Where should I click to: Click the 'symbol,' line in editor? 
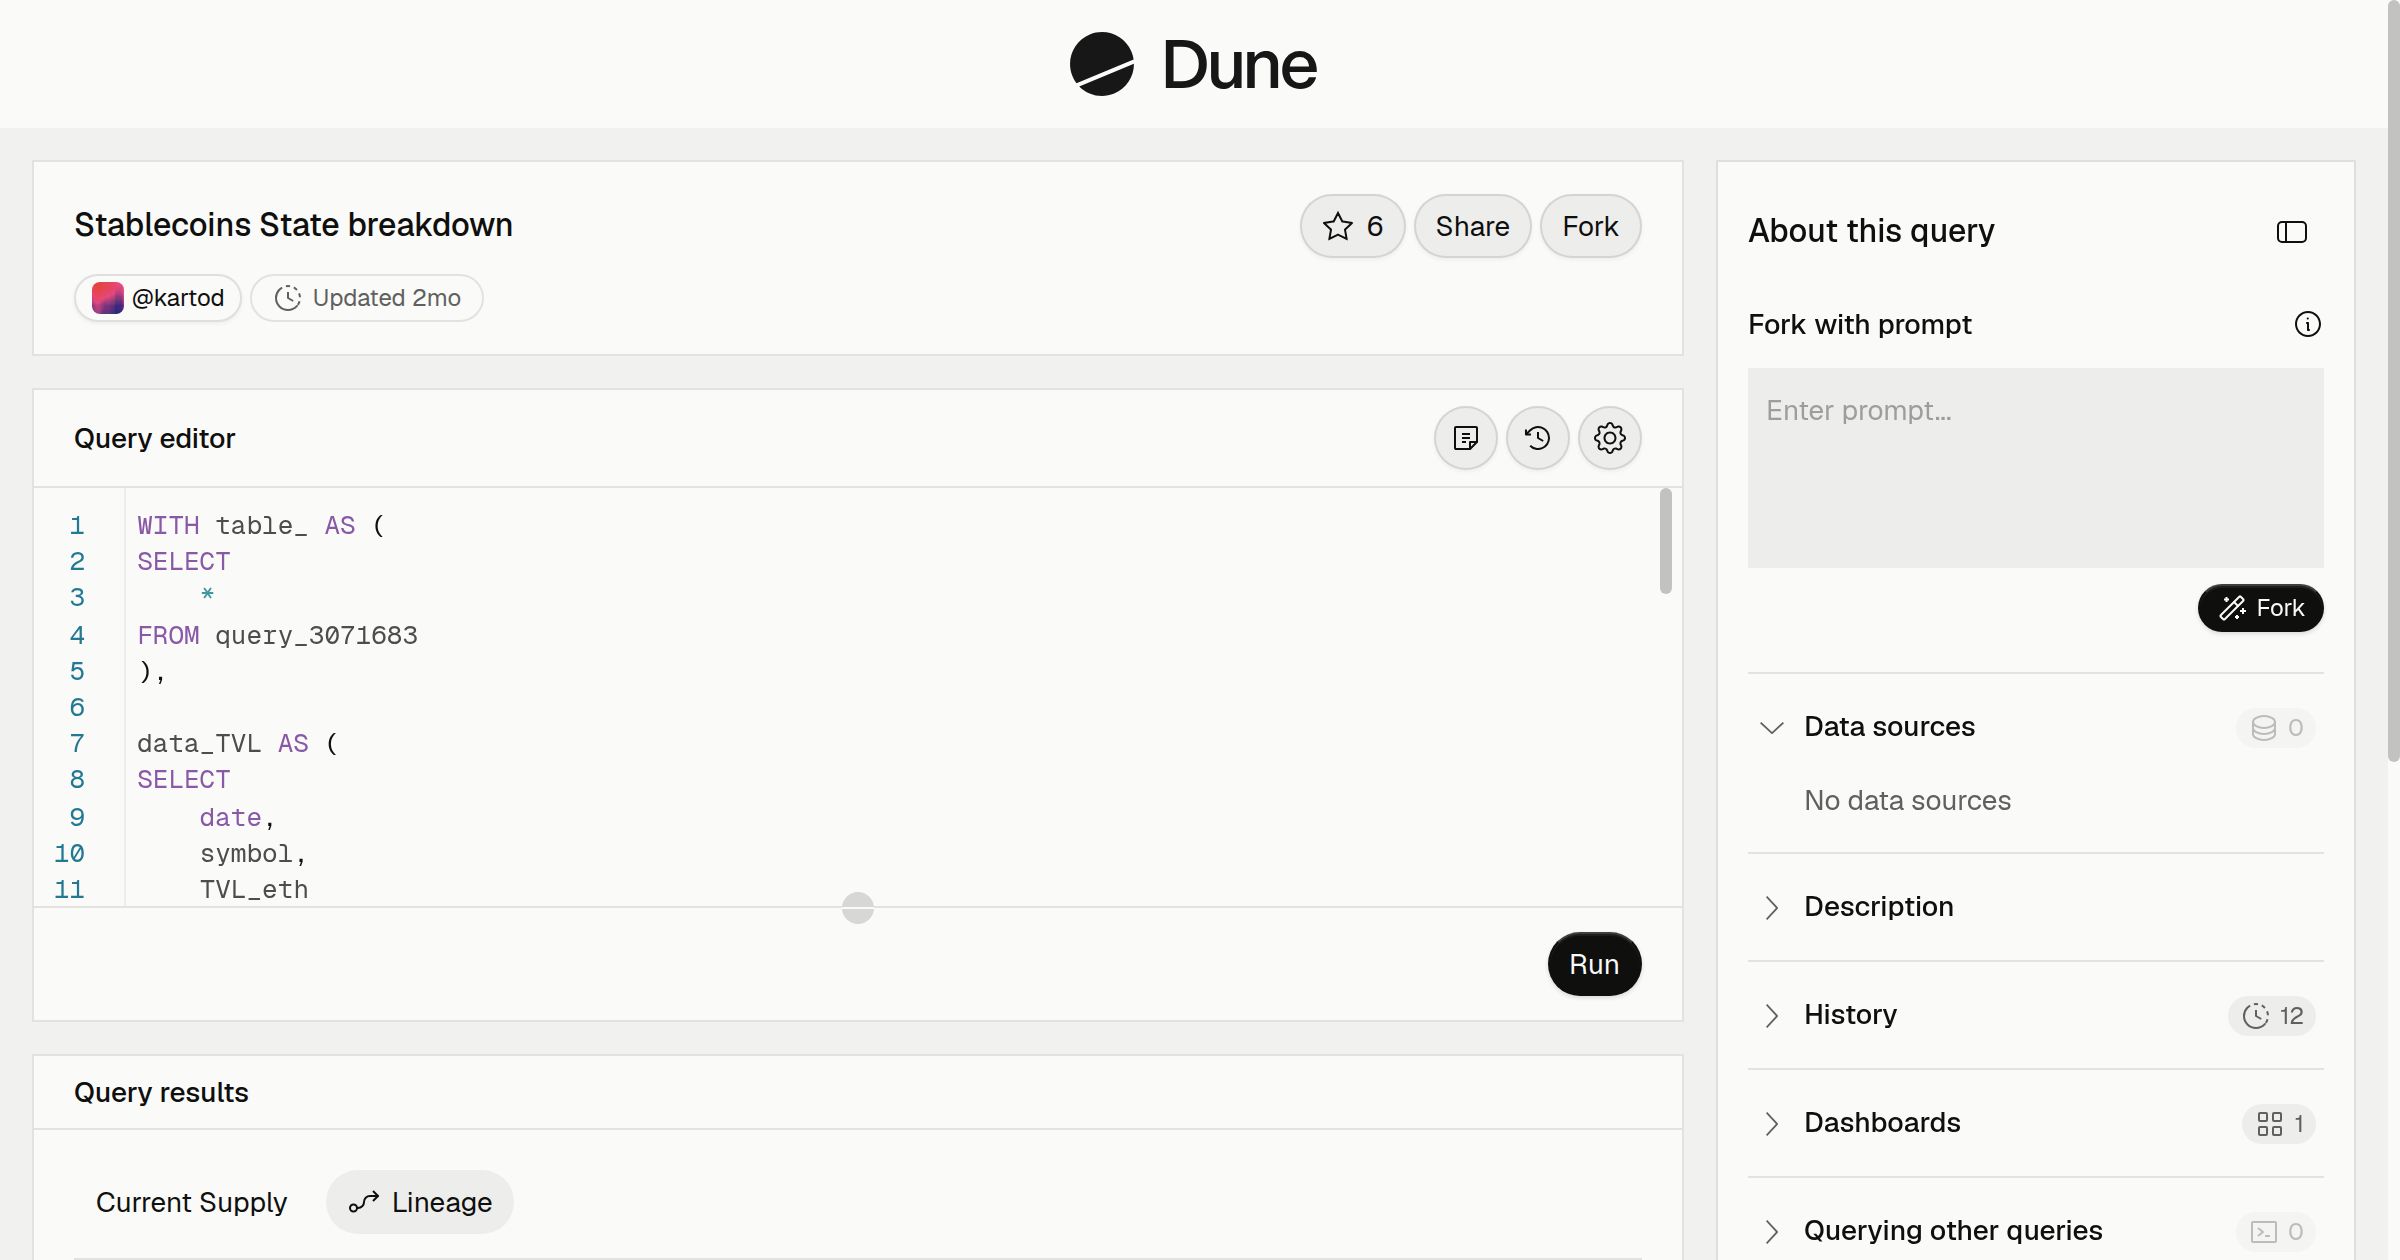coord(253,854)
